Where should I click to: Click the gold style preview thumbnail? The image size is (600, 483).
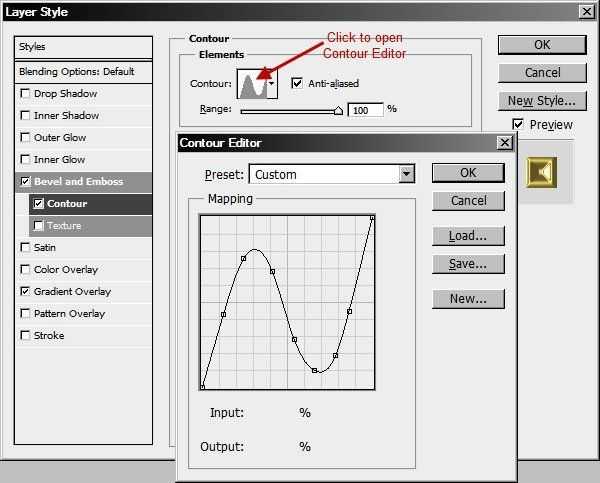click(541, 173)
